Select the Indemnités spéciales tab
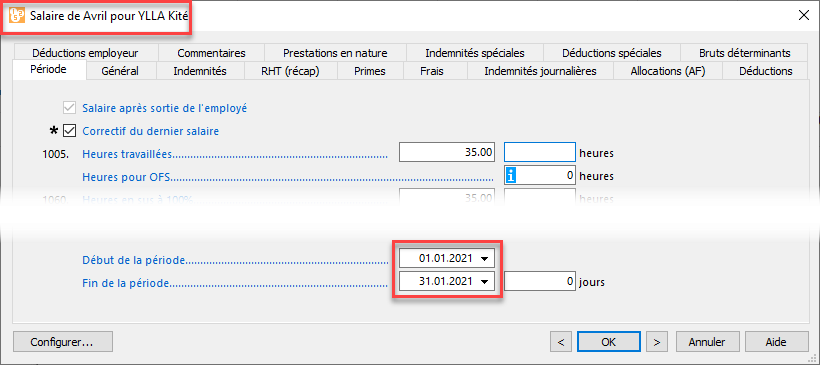Viewport: 820px width, 365px height. (x=475, y=53)
